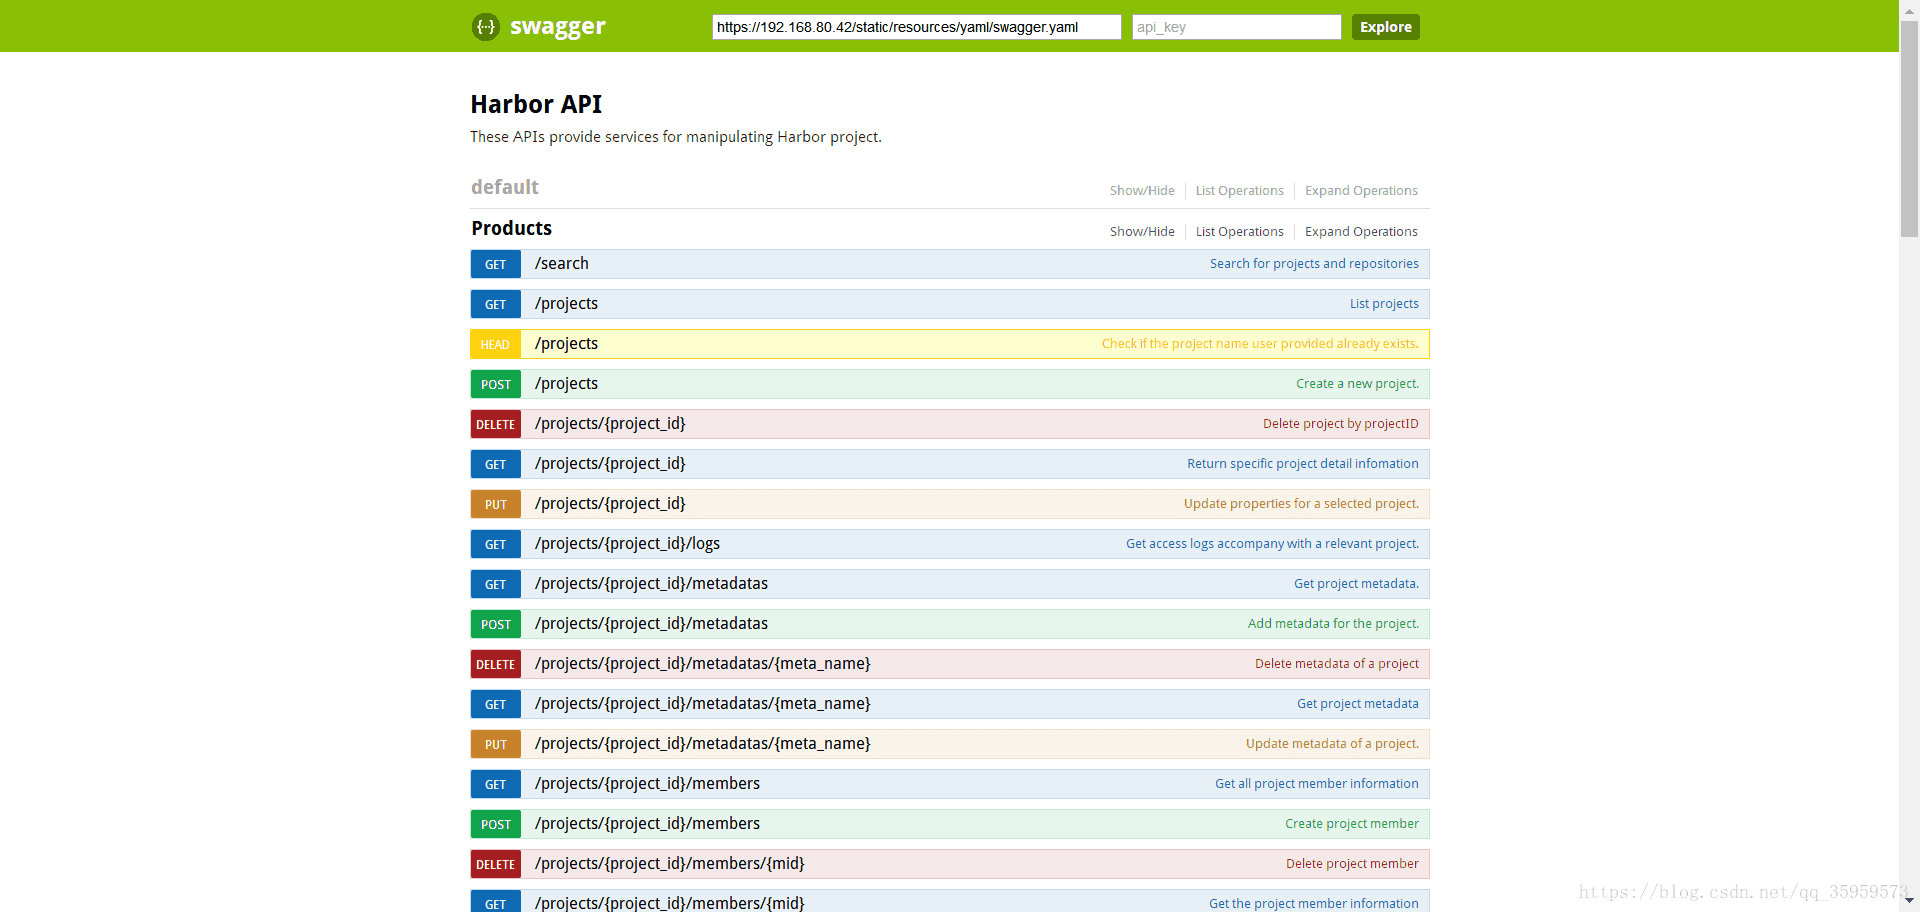Click 'Delete metadata of a project' link
The height and width of the screenshot is (912, 1920).
[x=1336, y=664]
